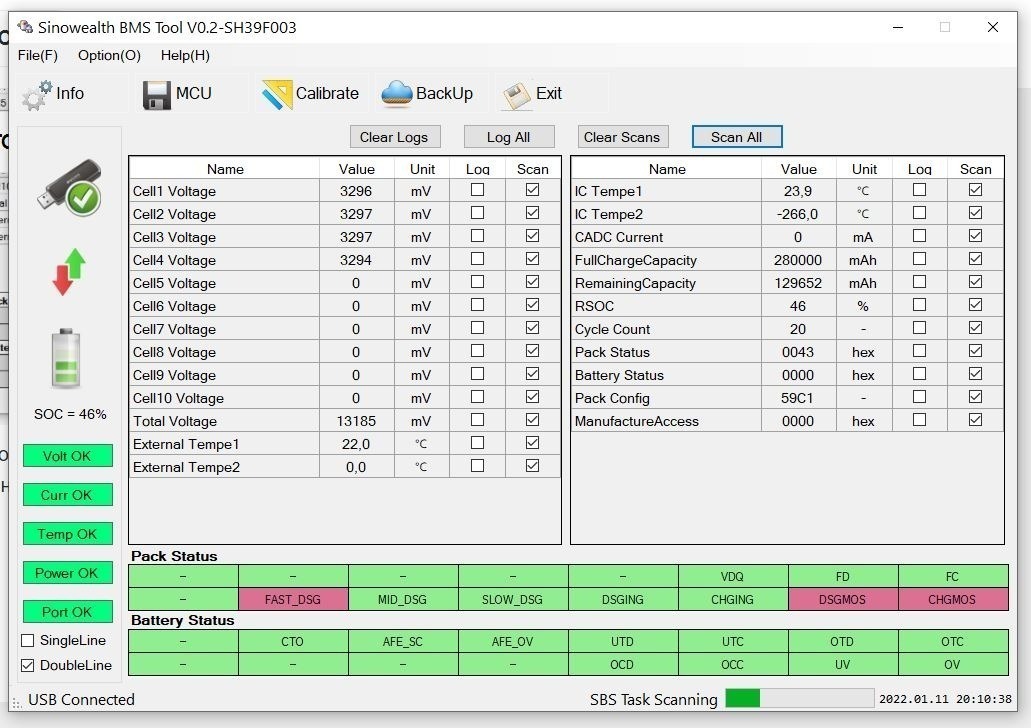Click the Exit icon
The height and width of the screenshot is (728, 1031).
coord(517,95)
